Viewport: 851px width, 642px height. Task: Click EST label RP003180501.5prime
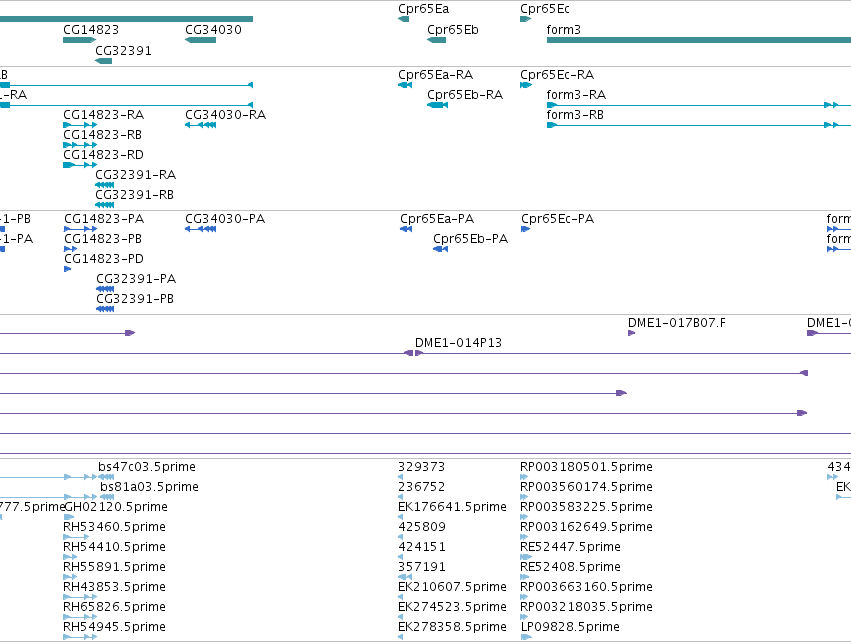pyautogui.click(x=586, y=467)
